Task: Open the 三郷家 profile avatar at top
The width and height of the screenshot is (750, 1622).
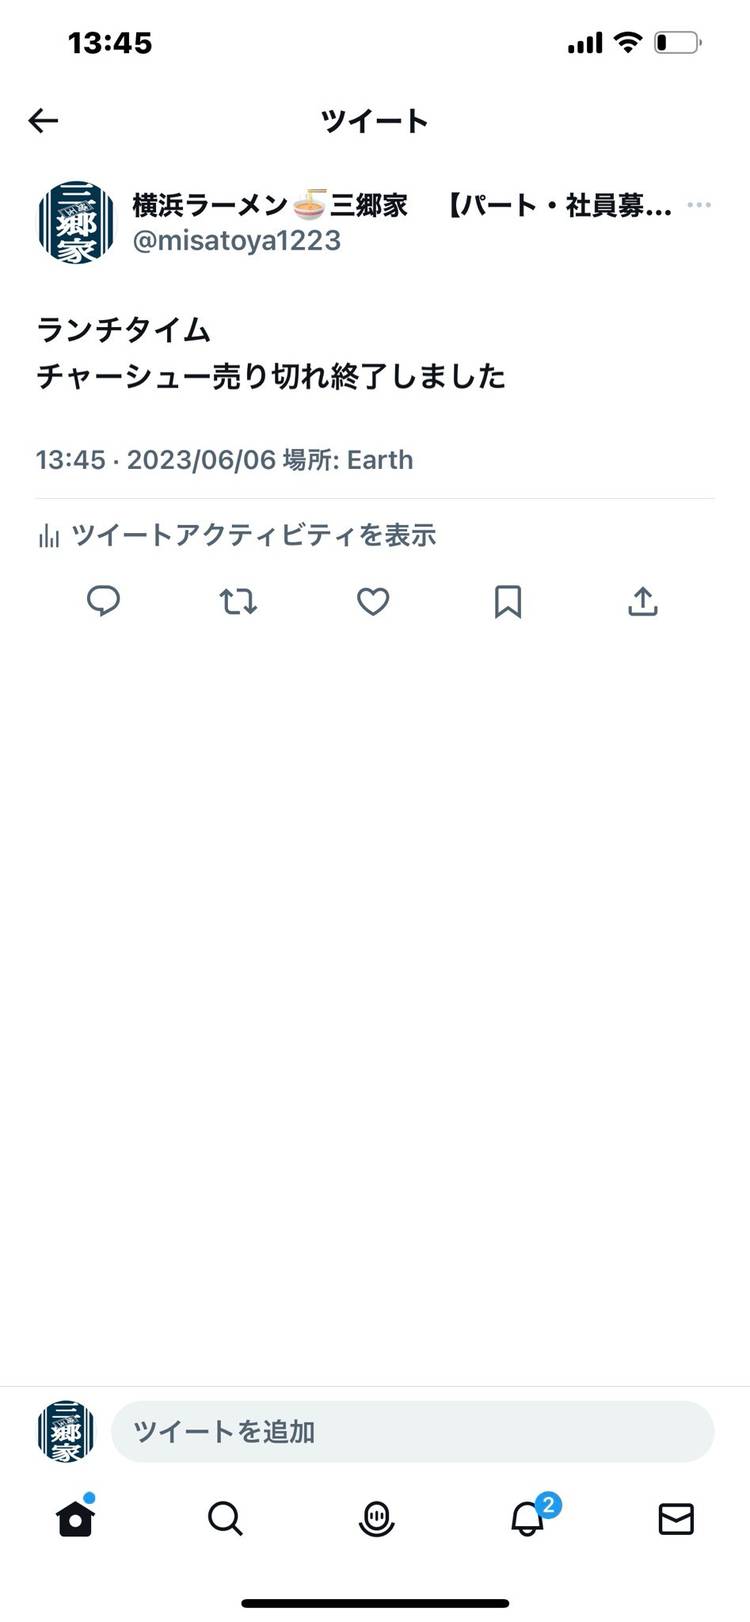Action: tap(76, 222)
